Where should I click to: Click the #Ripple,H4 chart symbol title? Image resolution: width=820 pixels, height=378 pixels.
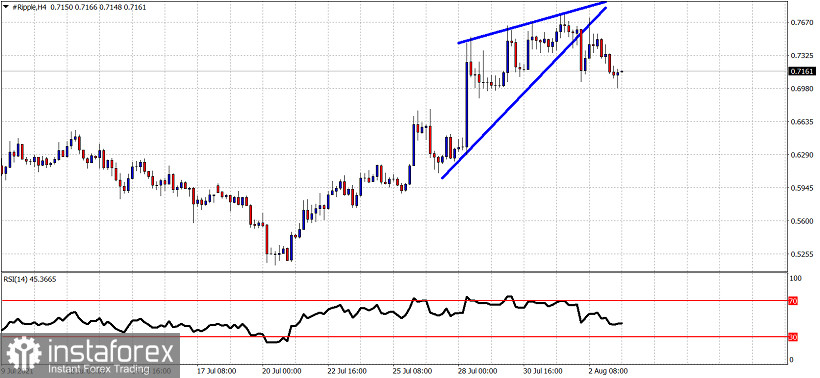28,6
